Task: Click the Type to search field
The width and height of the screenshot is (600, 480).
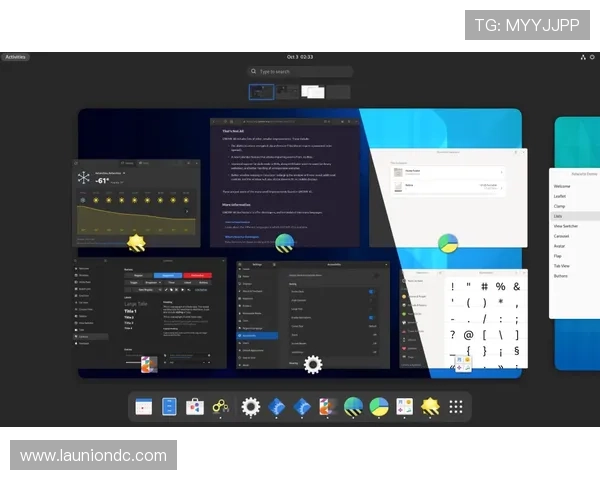Action: point(300,72)
